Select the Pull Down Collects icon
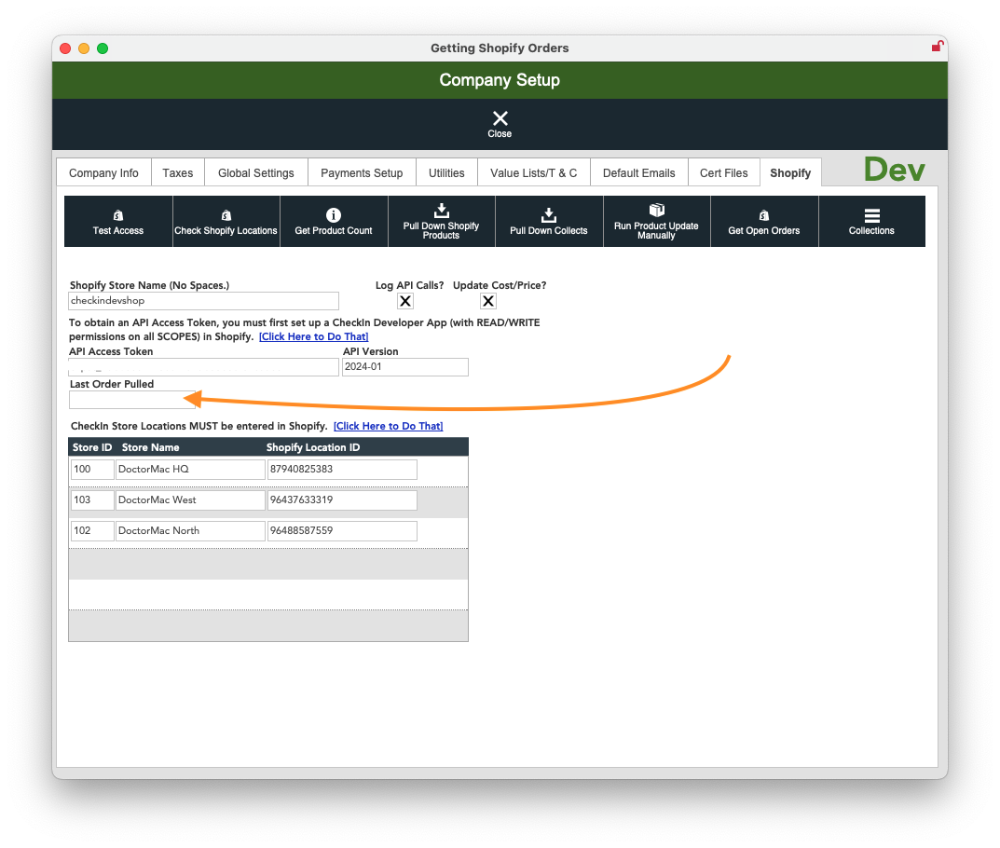Image resolution: width=1000 pixels, height=848 pixels. click(x=548, y=214)
